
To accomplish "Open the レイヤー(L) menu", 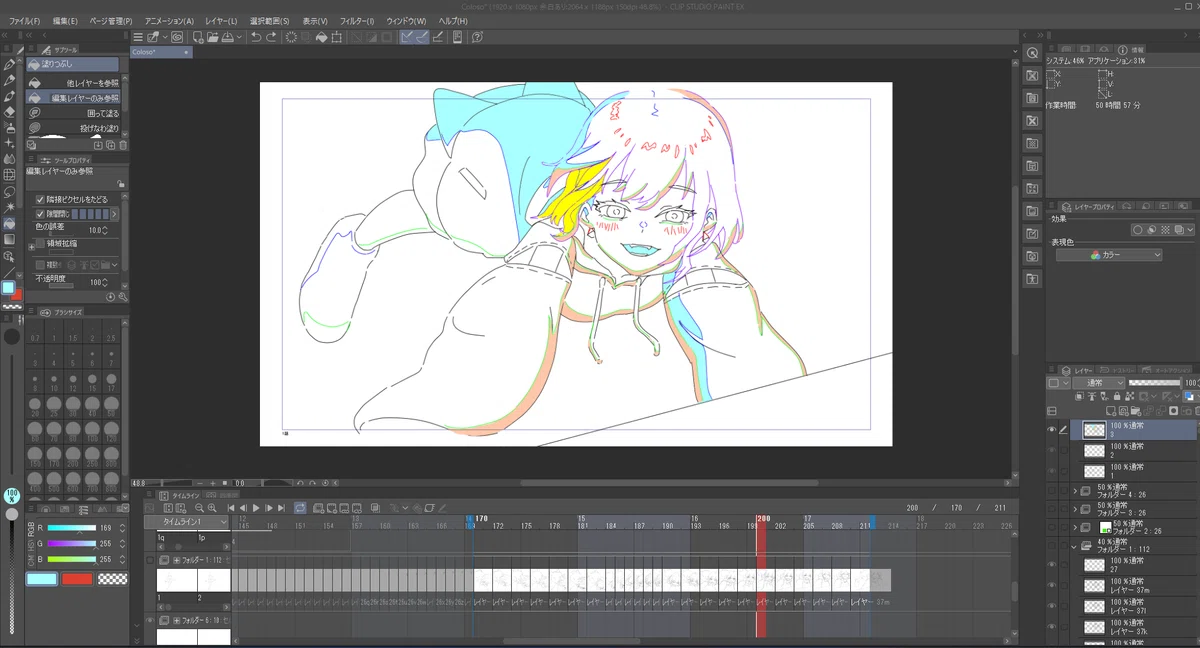I will point(221,20).
